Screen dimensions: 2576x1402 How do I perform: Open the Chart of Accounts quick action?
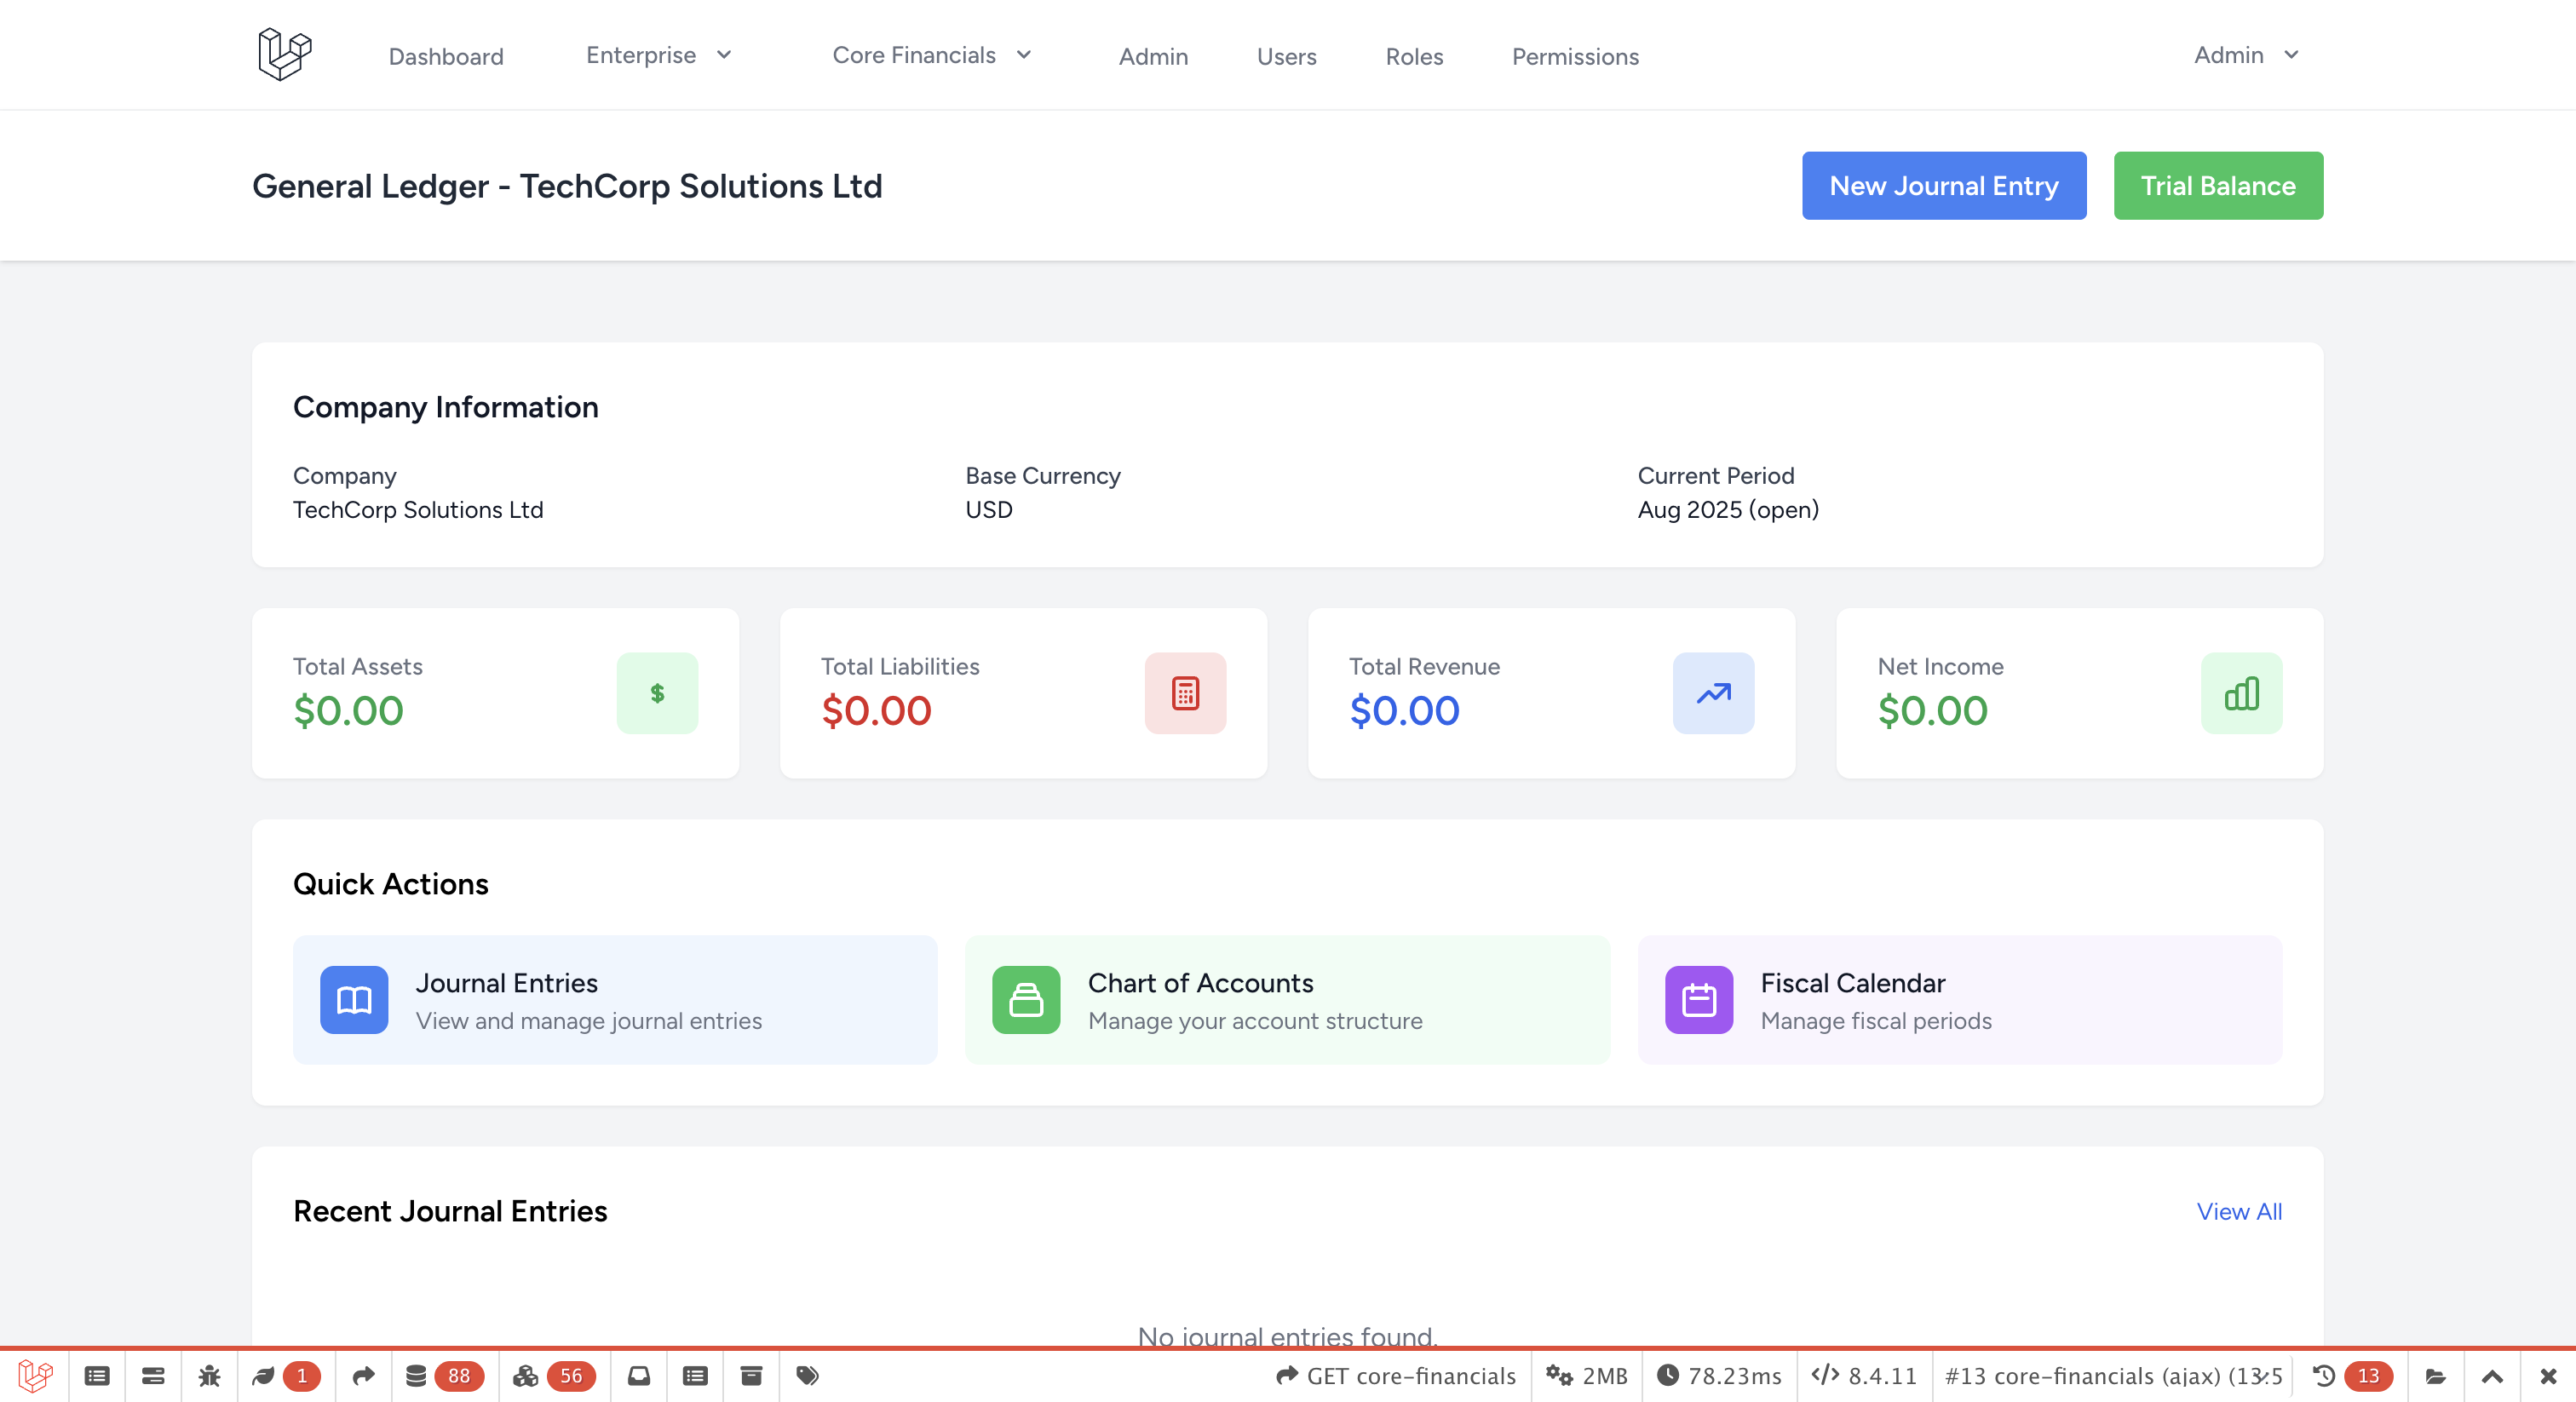tap(1287, 999)
